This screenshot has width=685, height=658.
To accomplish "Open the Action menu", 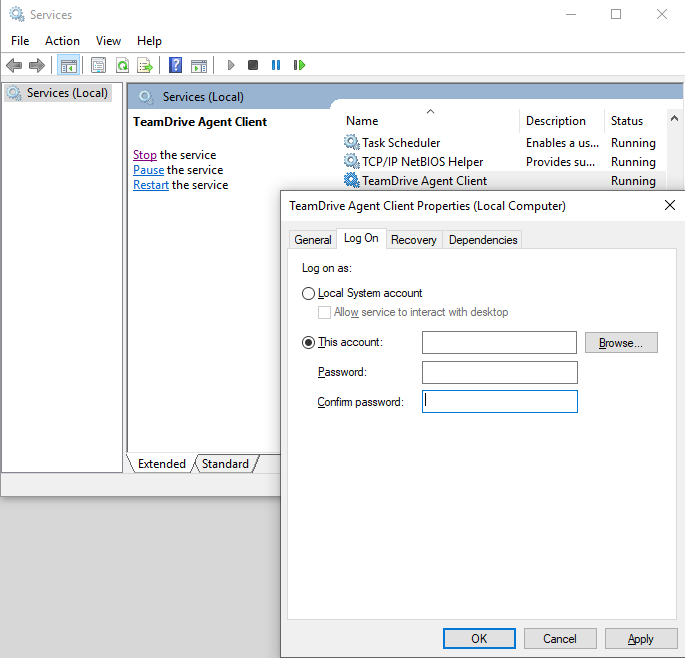I will (62, 41).
